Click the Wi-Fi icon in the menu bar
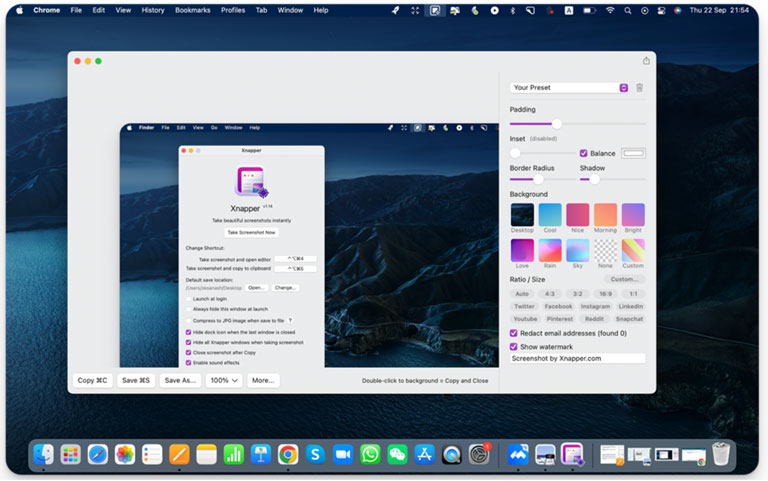This screenshot has width=768, height=481. pyautogui.click(x=610, y=10)
